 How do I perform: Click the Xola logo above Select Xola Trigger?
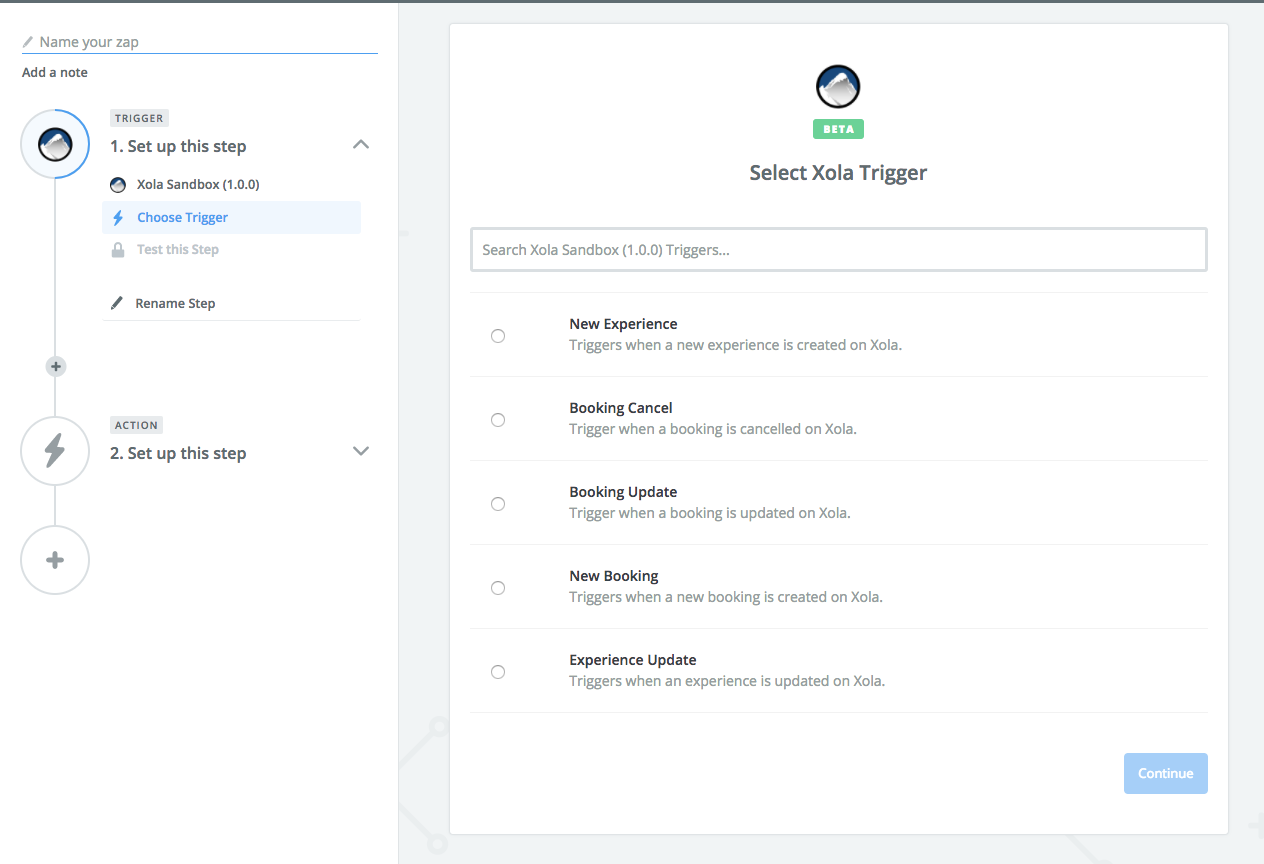point(838,87)
